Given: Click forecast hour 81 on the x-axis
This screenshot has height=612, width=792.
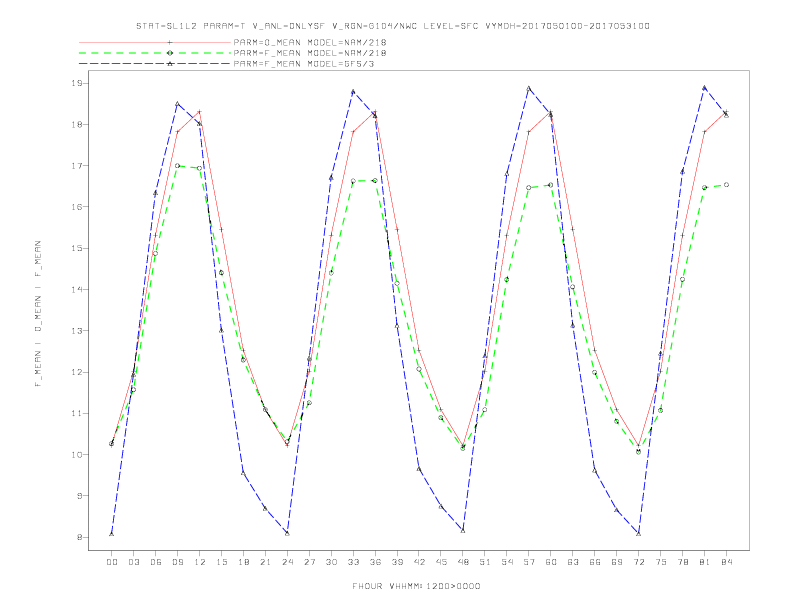Looking at the screenshot, I should pyautogui.click(x=705, y=562).
